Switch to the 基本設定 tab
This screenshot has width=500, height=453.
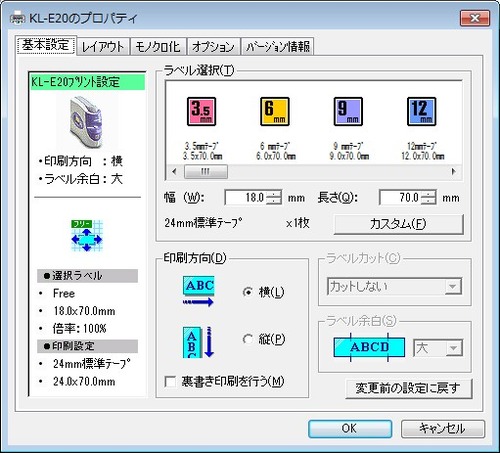tap(46, 45)
